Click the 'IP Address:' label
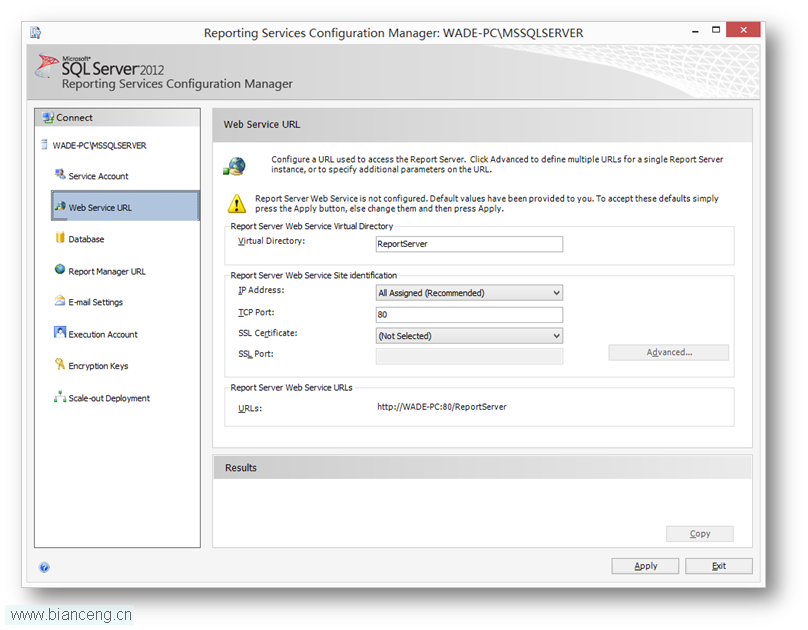808x630 pixels. pos(261,291)
